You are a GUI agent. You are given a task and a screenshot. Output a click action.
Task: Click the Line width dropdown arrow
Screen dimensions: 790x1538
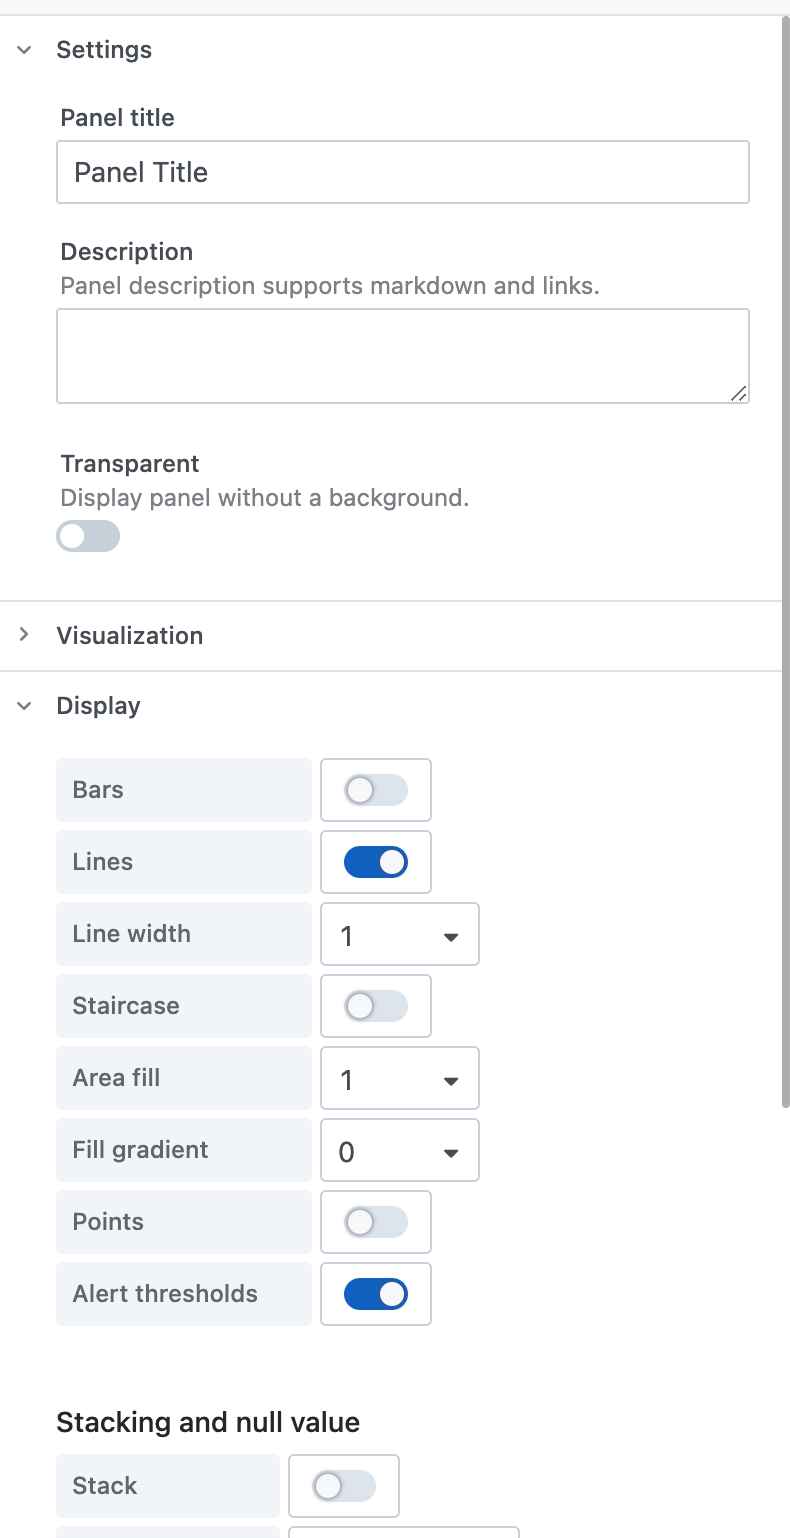(x=451, y=937)
